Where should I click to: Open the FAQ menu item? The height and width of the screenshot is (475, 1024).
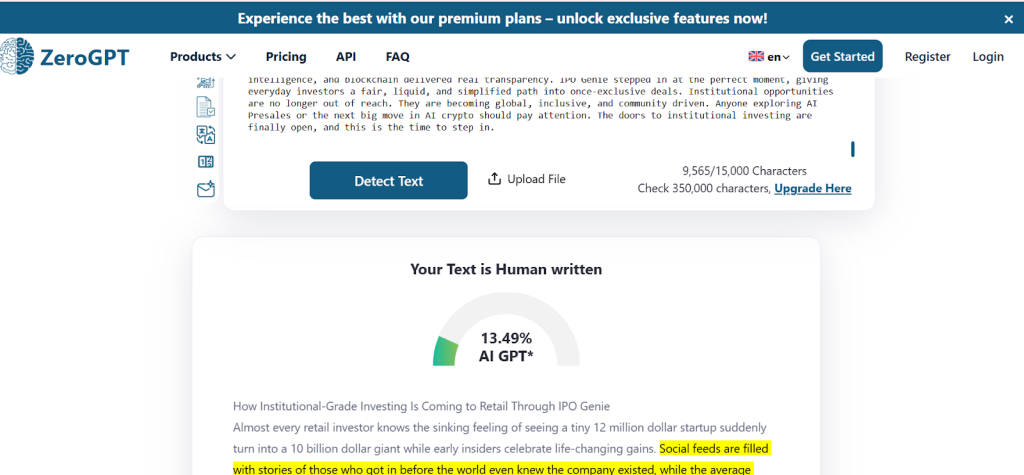tap(397, 57)
